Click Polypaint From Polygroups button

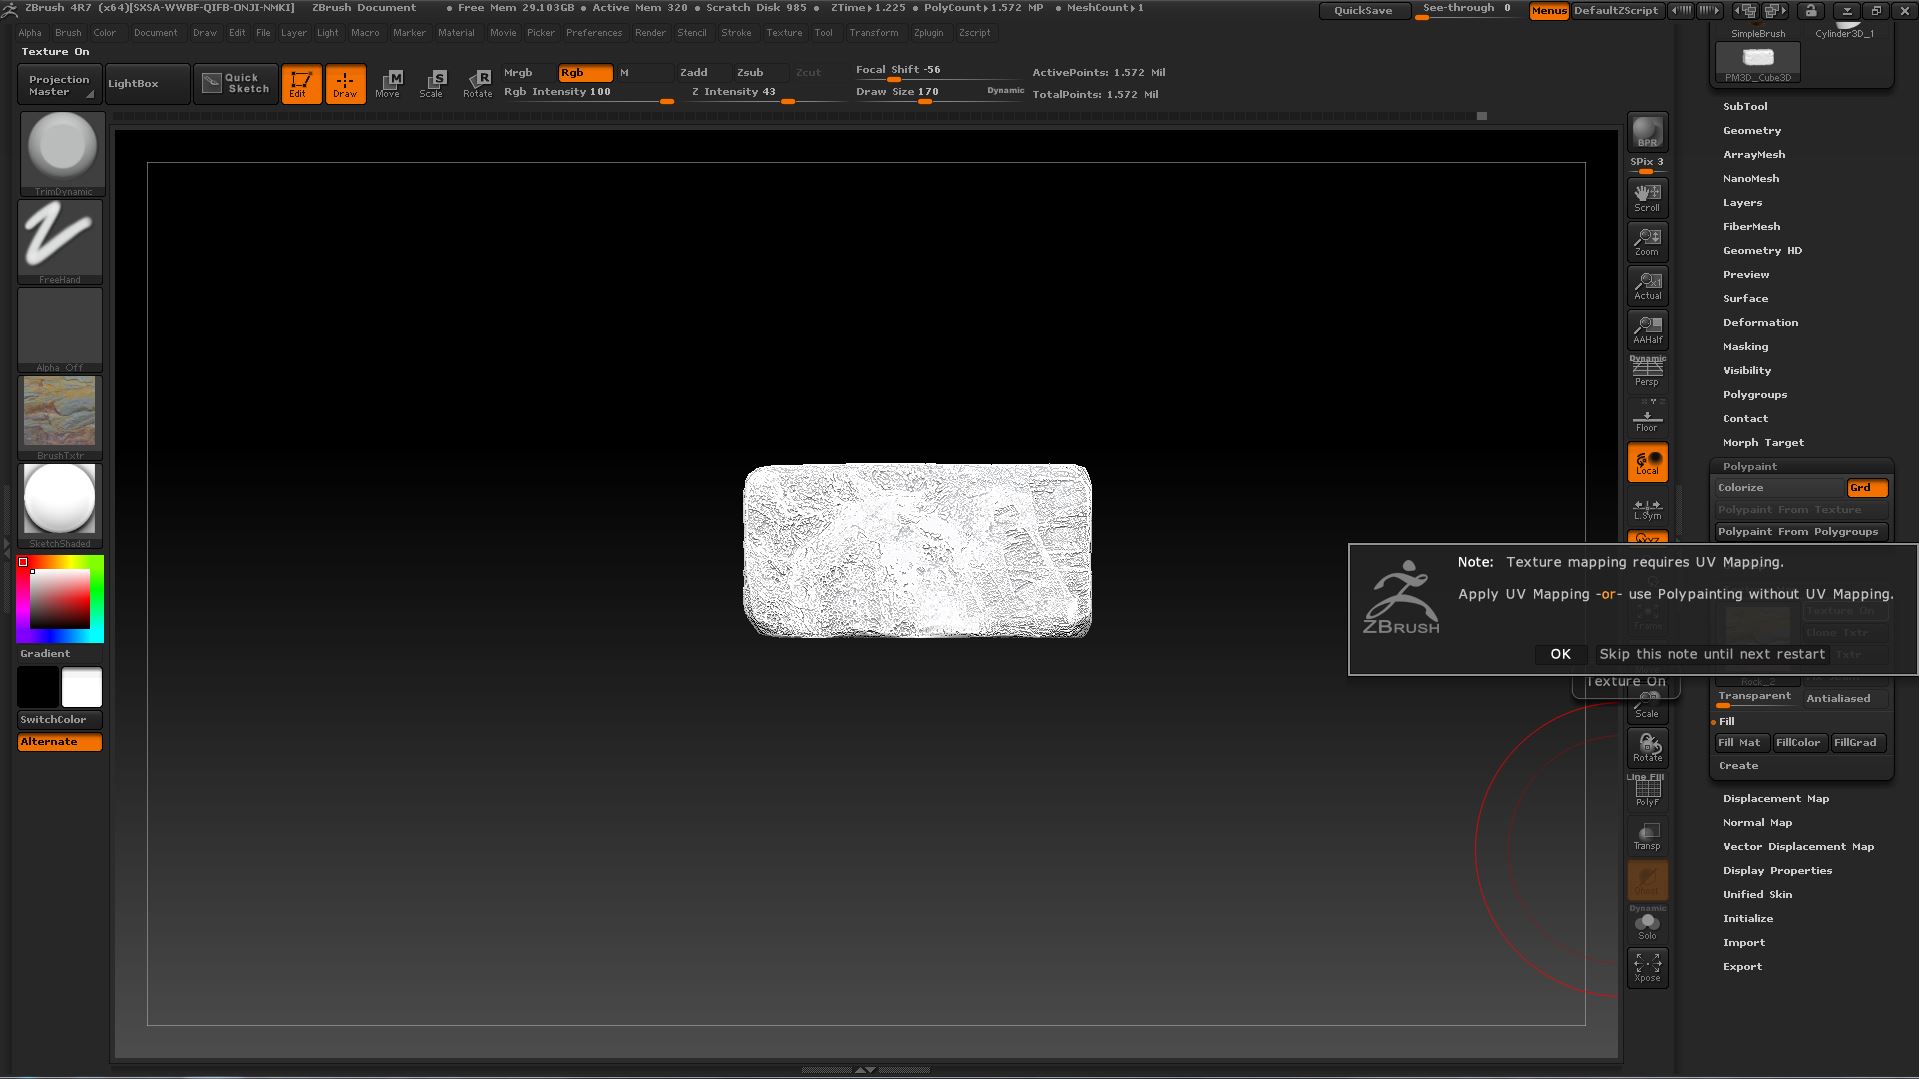[1802, 532]
